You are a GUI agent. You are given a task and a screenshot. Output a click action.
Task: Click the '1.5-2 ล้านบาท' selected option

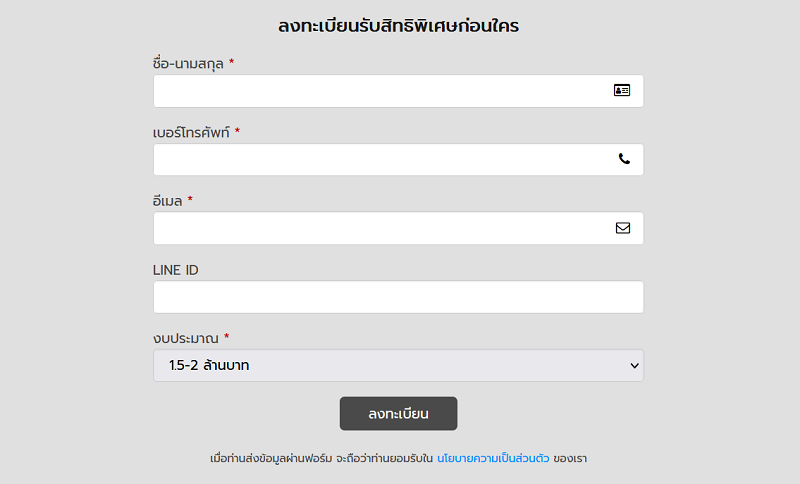tap(210, 366)
